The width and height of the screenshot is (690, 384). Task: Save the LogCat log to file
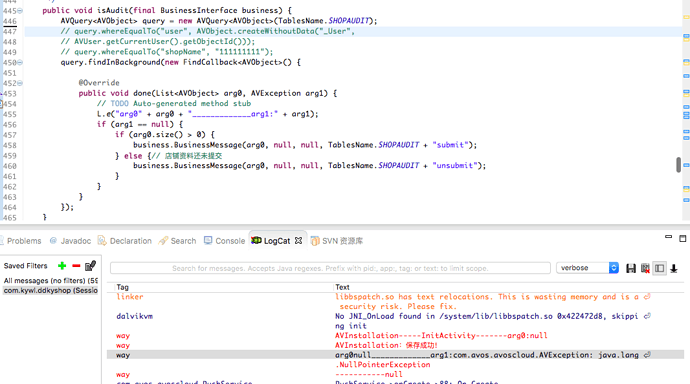(x=631, y=268)
